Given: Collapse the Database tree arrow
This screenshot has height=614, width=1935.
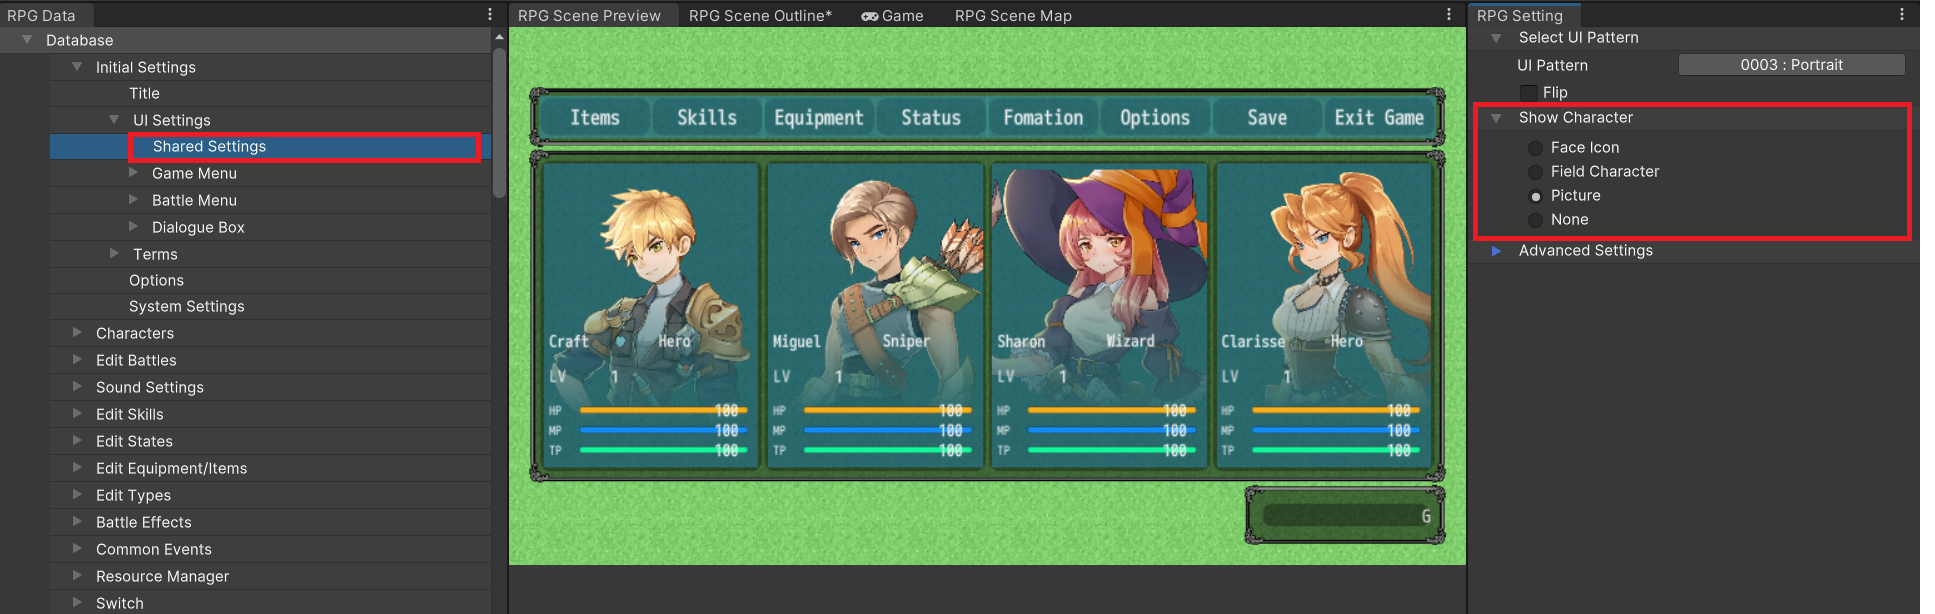Looking at the screenshot, I should 27,40.
